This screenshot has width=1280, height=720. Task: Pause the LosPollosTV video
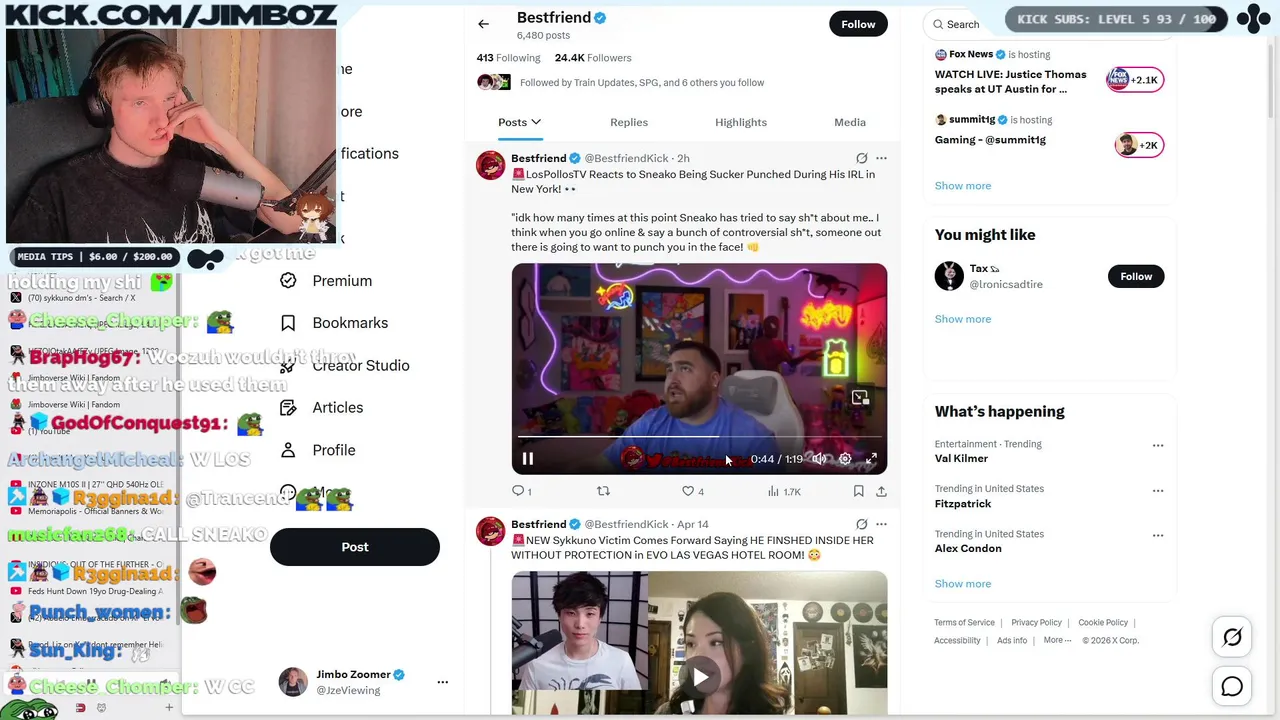527,459
